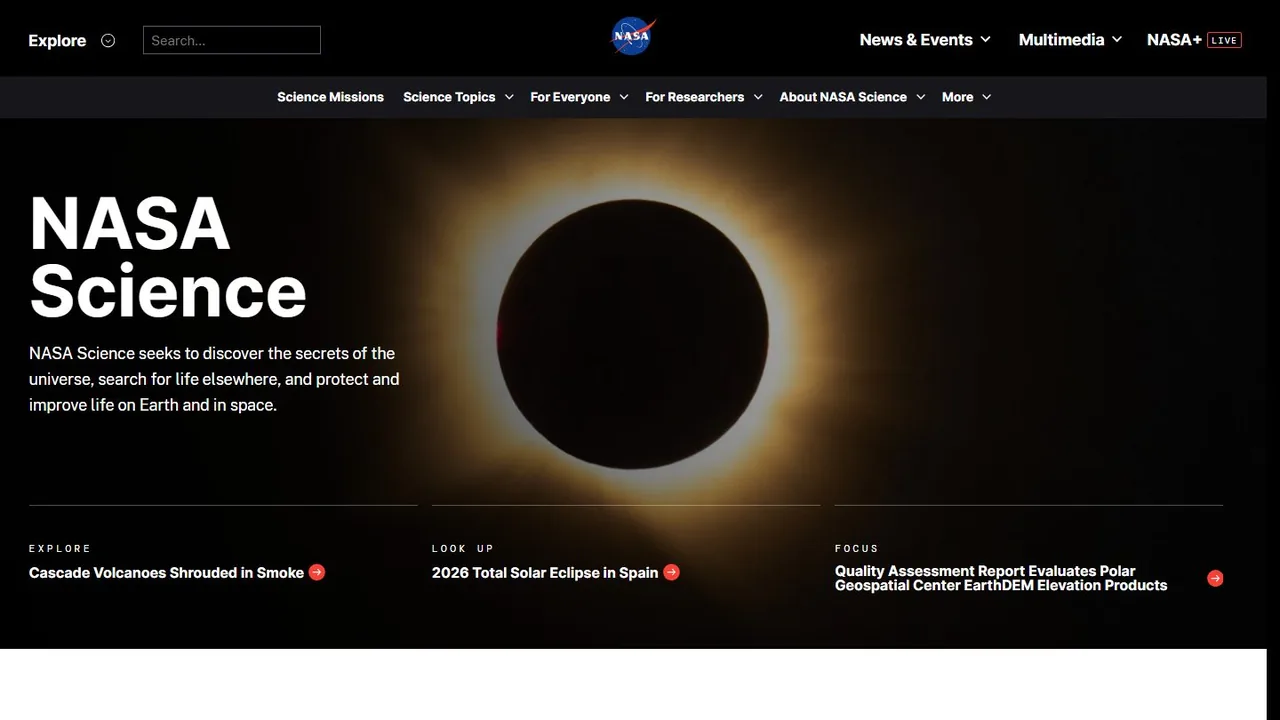Open the More menu label
The height and width of the screenshot is (720, 1280).
[957, 97]
